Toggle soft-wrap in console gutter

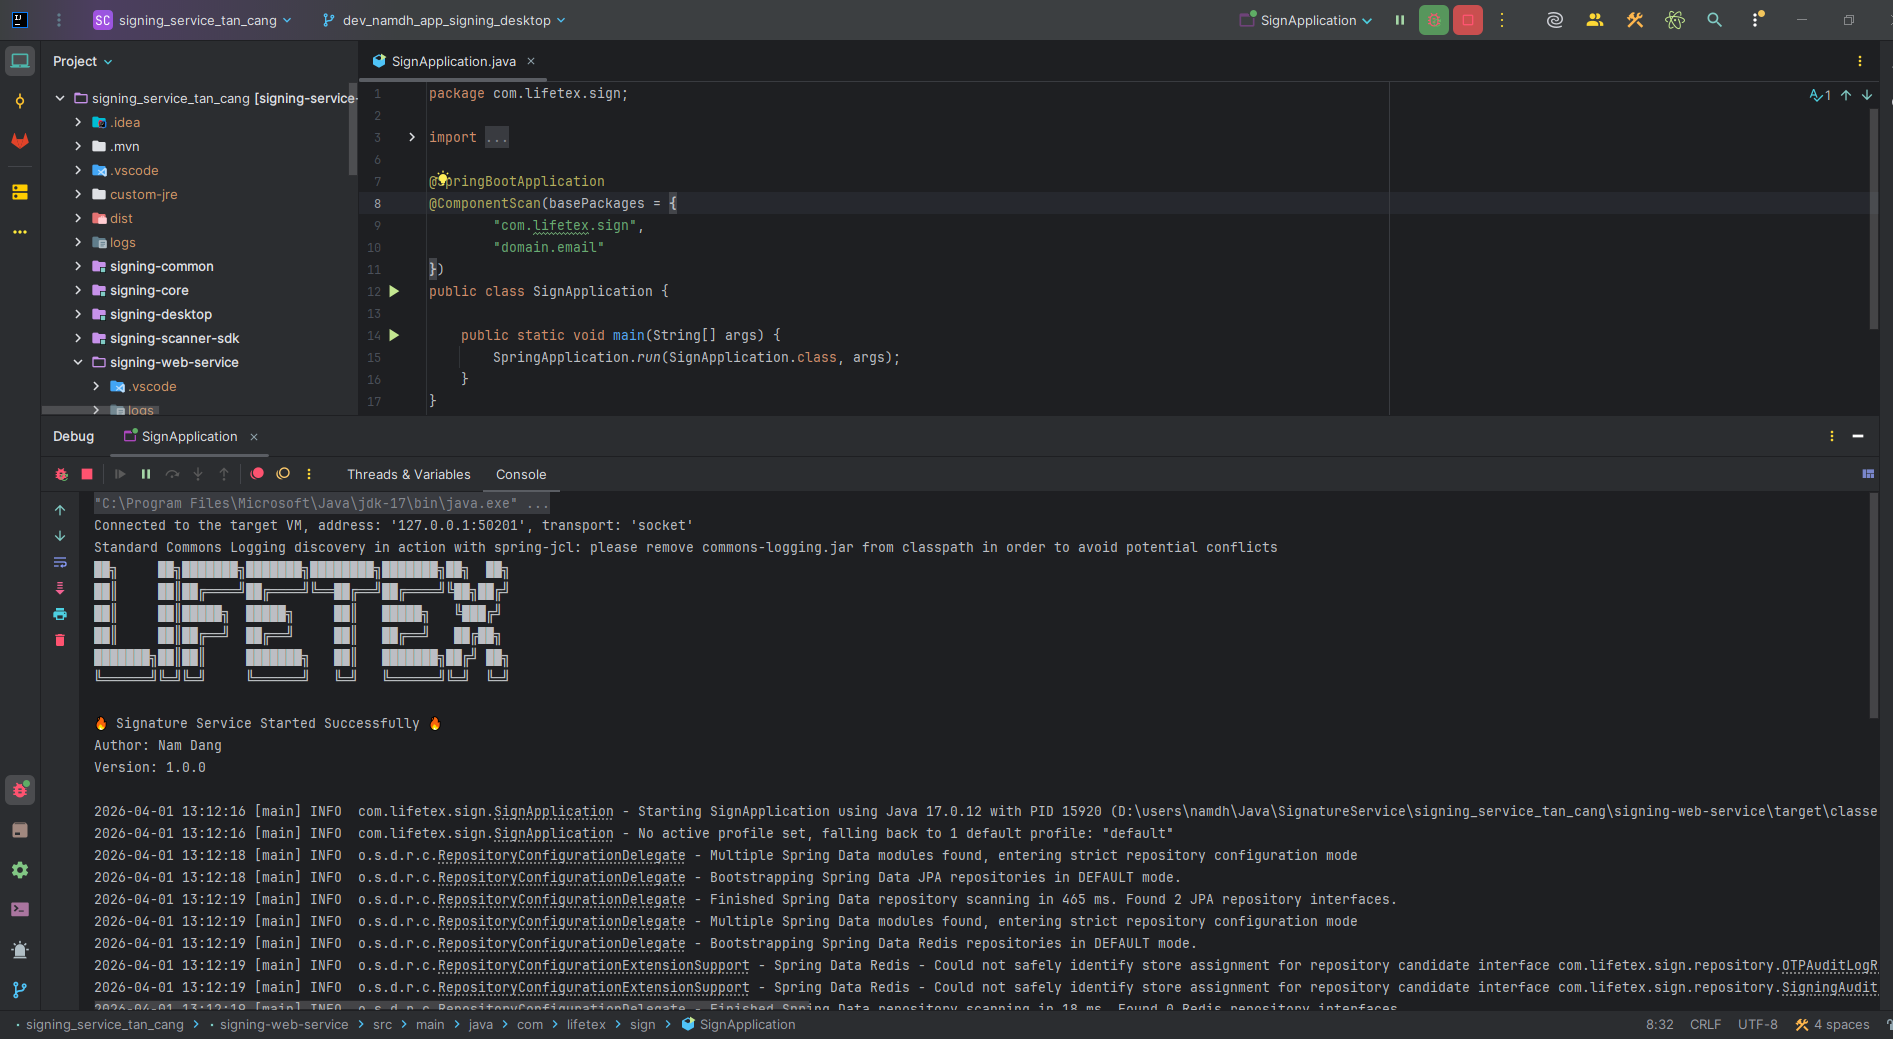coord(60,562)
